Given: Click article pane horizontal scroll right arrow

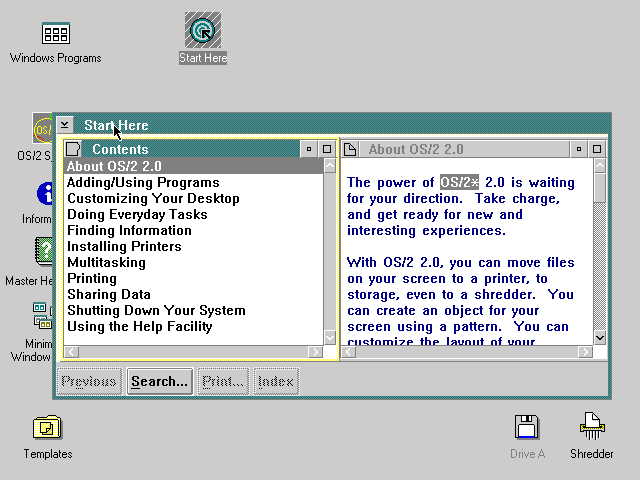Looking at the screenshot, I should tap(585, 352).
